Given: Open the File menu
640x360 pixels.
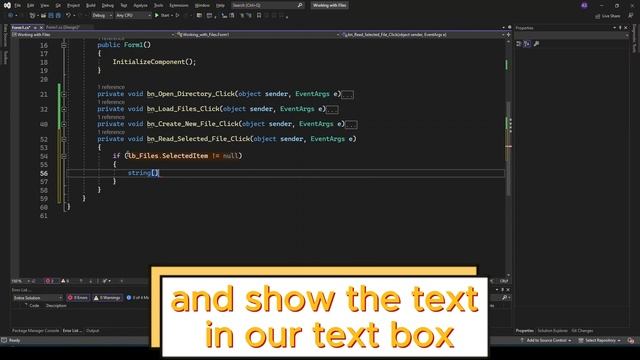Looking at the screenshot, I should (x=18, y=5).
